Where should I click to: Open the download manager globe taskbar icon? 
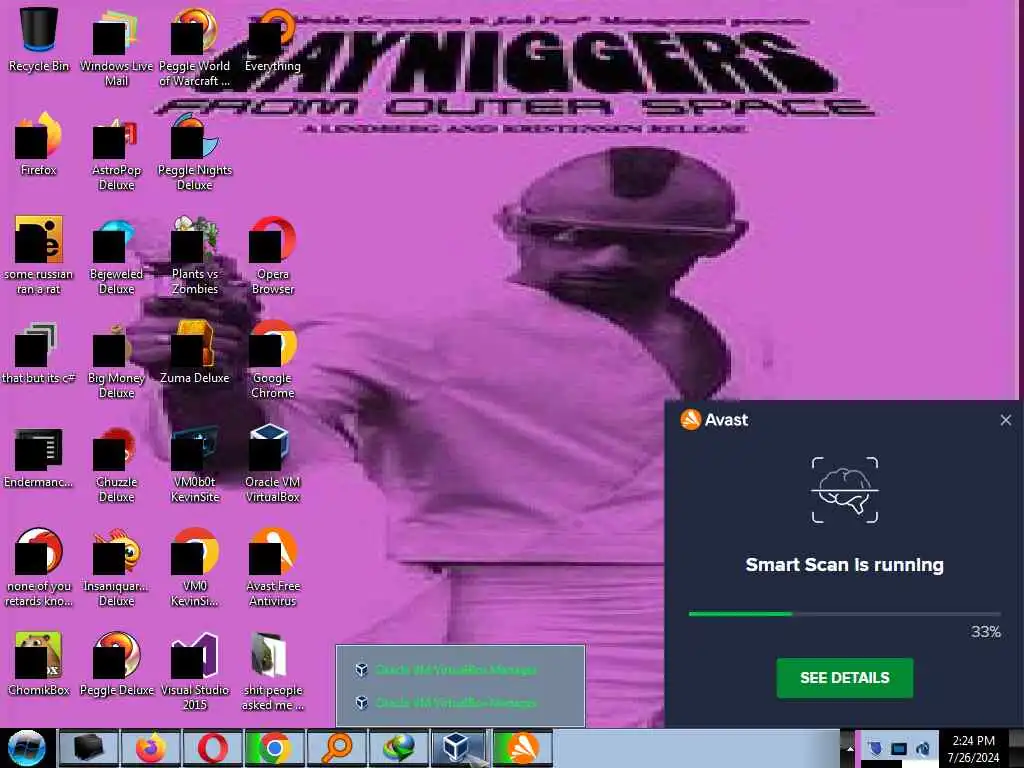click(398, 748)
